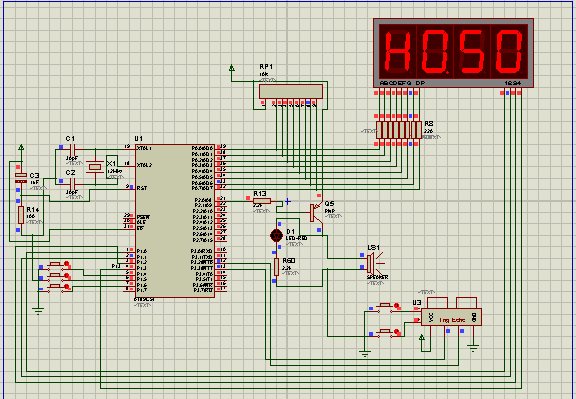This screenshot has width=576, height=399.
Task: Click the ground symbol below left push buttons
Action: (38, 310)
